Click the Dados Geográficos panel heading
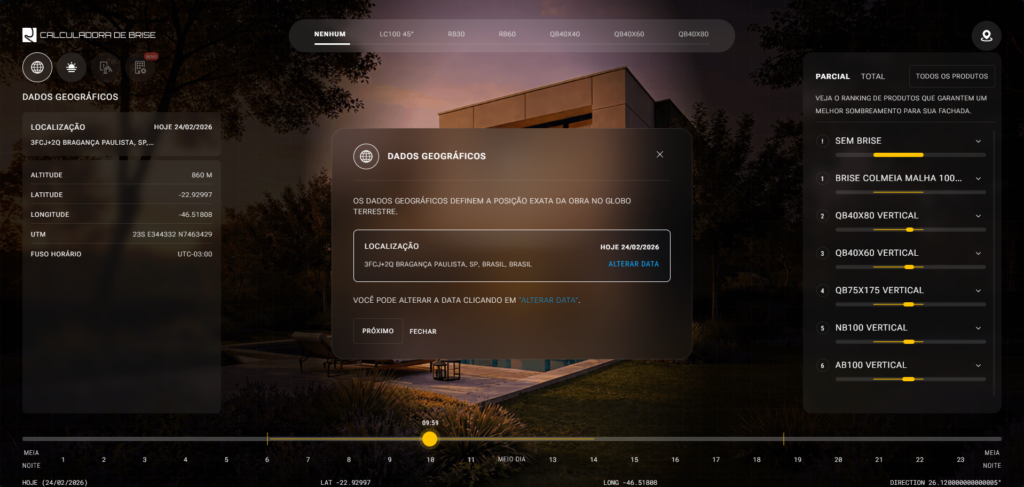The image size is (1024, 487). point(71,97)
